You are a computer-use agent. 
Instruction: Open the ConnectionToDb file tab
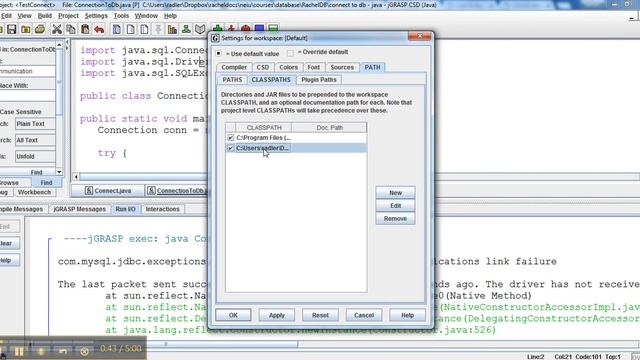pyautogui.click(x=177, y=191)
